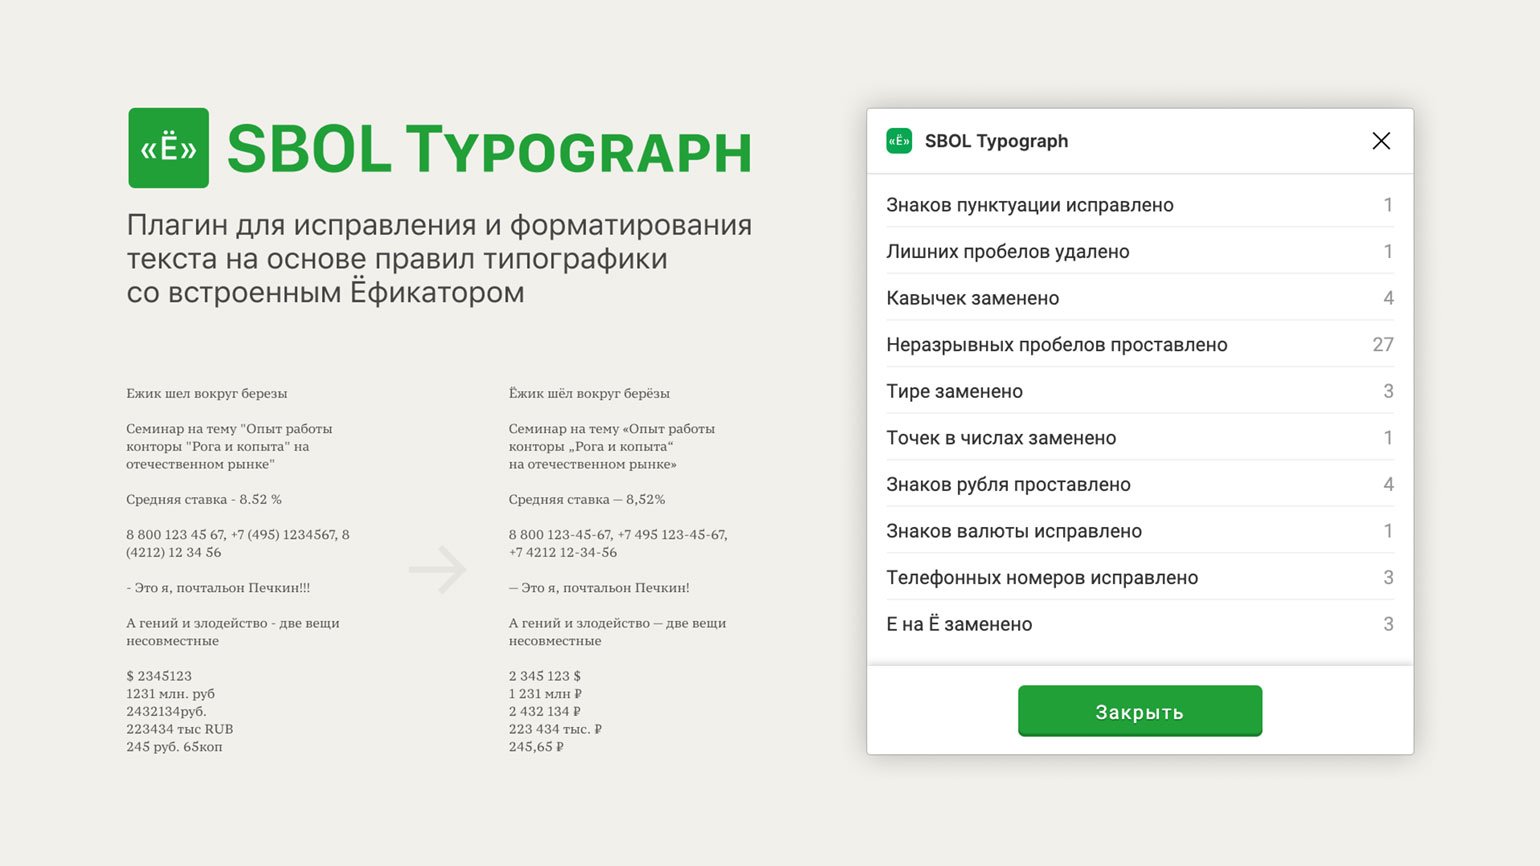Click the corrected line '— Это я, почтальон Печкин!'
Screen dimensions: 1540x866
click(599, 588)
